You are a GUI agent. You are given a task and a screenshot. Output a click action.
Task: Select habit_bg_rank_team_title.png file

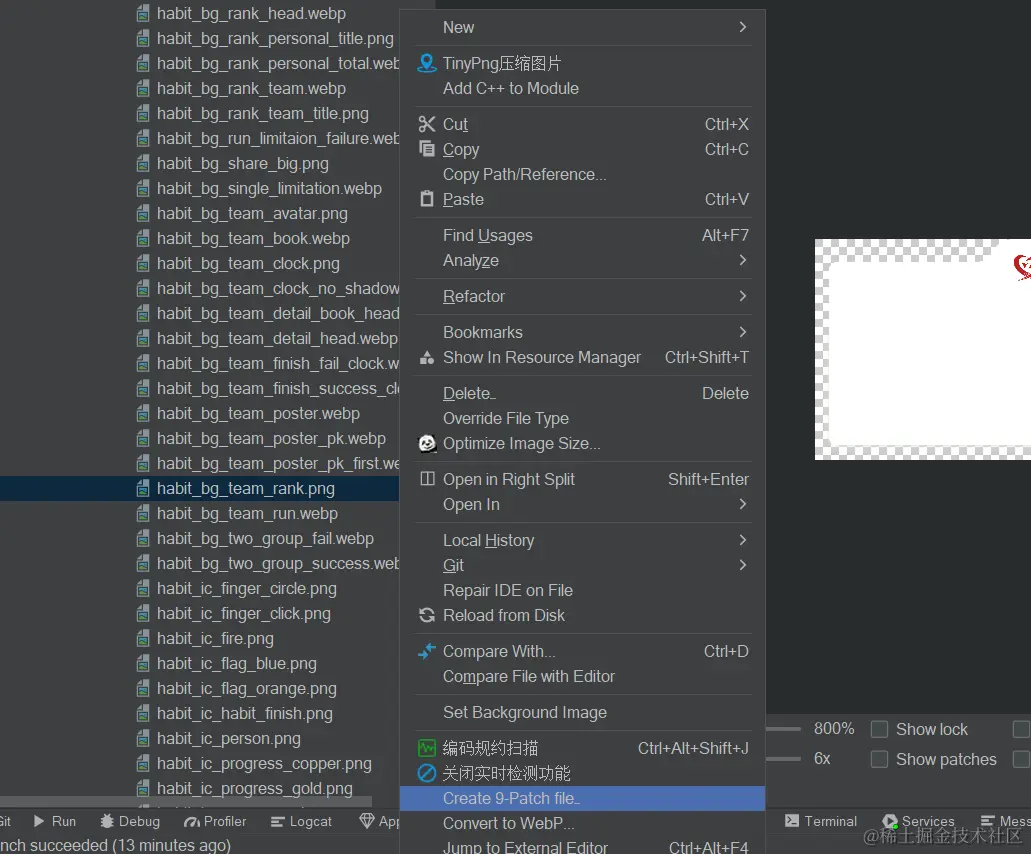pyautogui.click(x=262, y=114)
